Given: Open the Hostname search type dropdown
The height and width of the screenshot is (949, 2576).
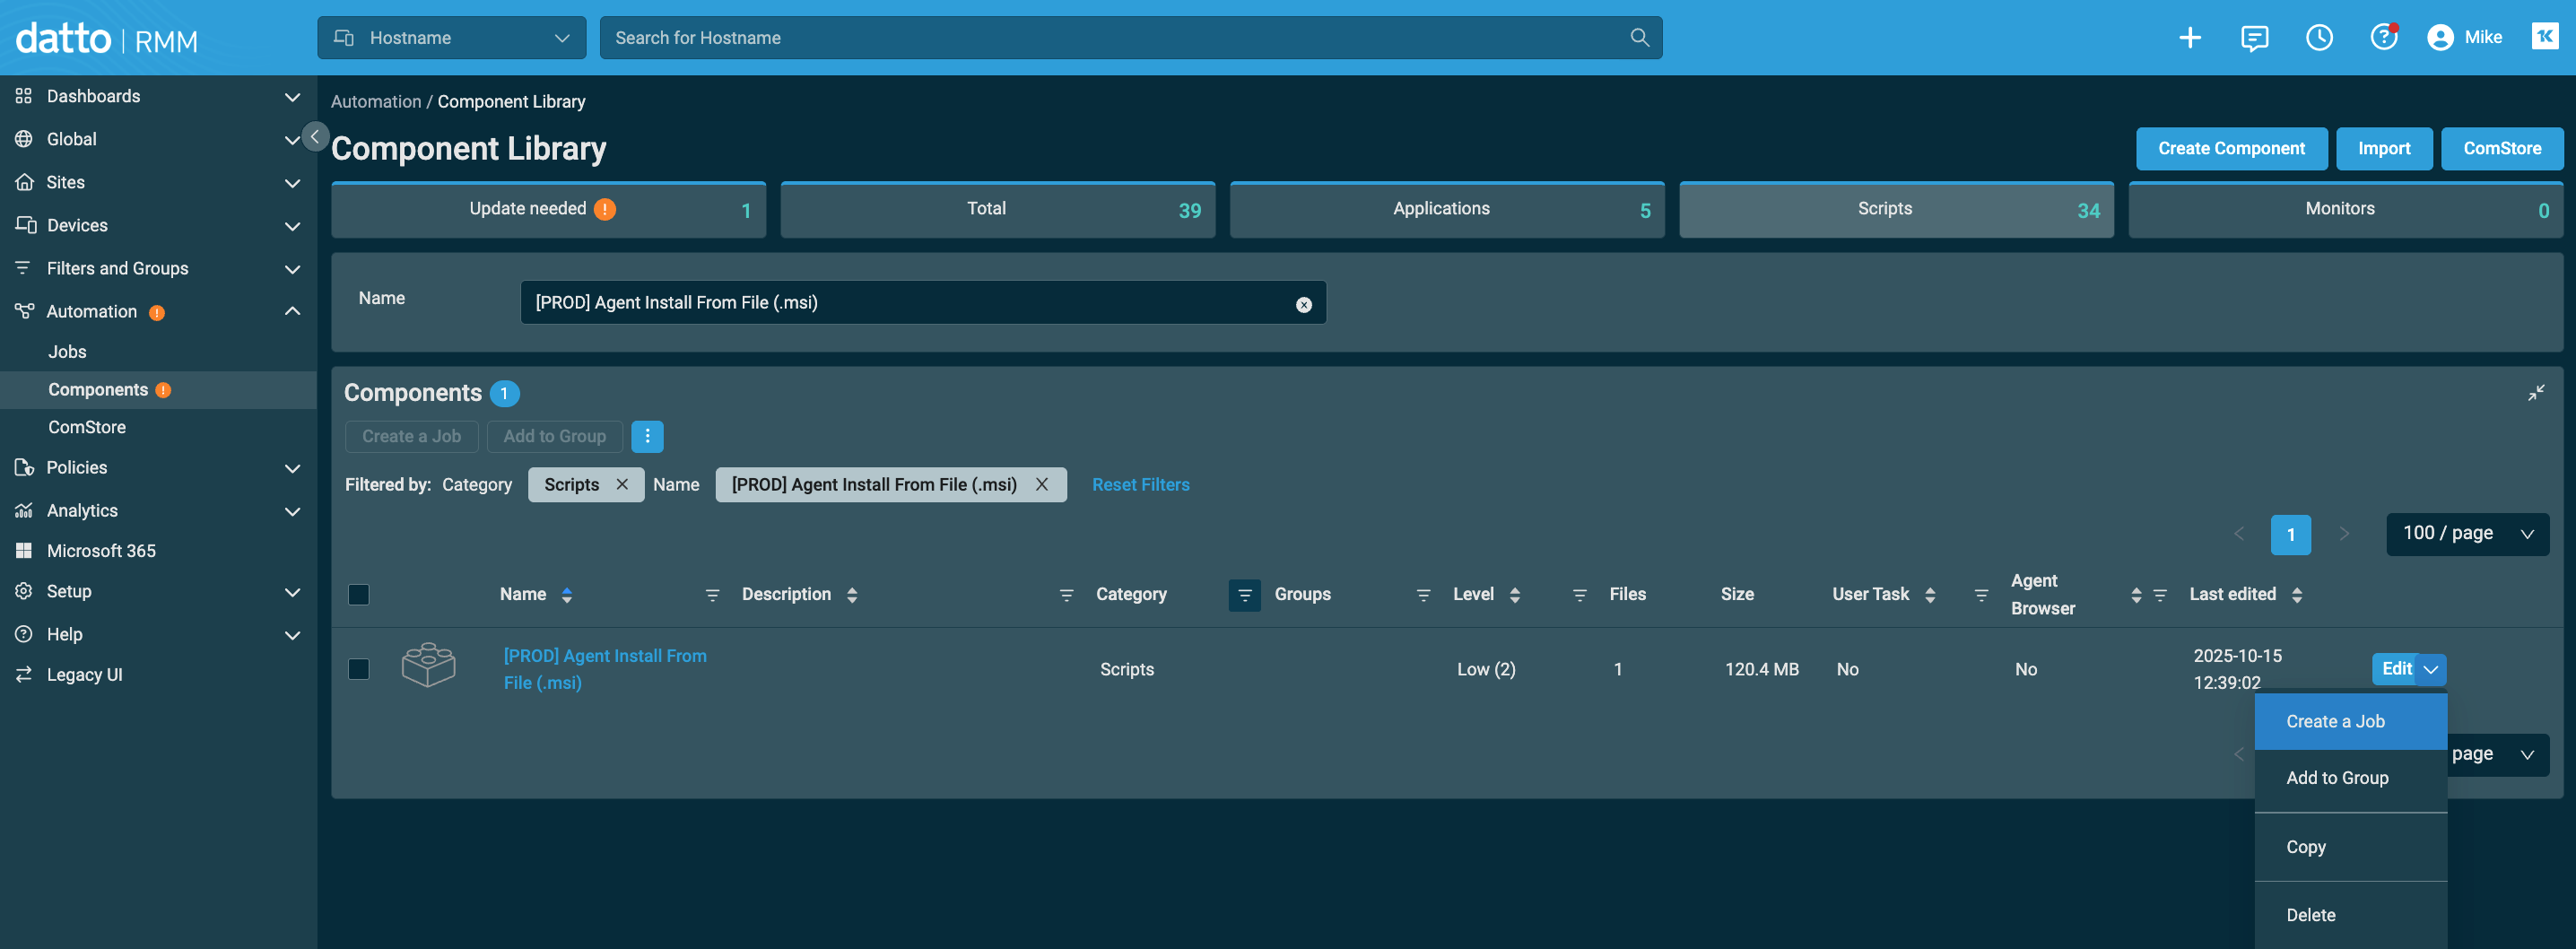Looking at the screenshot, I should click(452, 38).
